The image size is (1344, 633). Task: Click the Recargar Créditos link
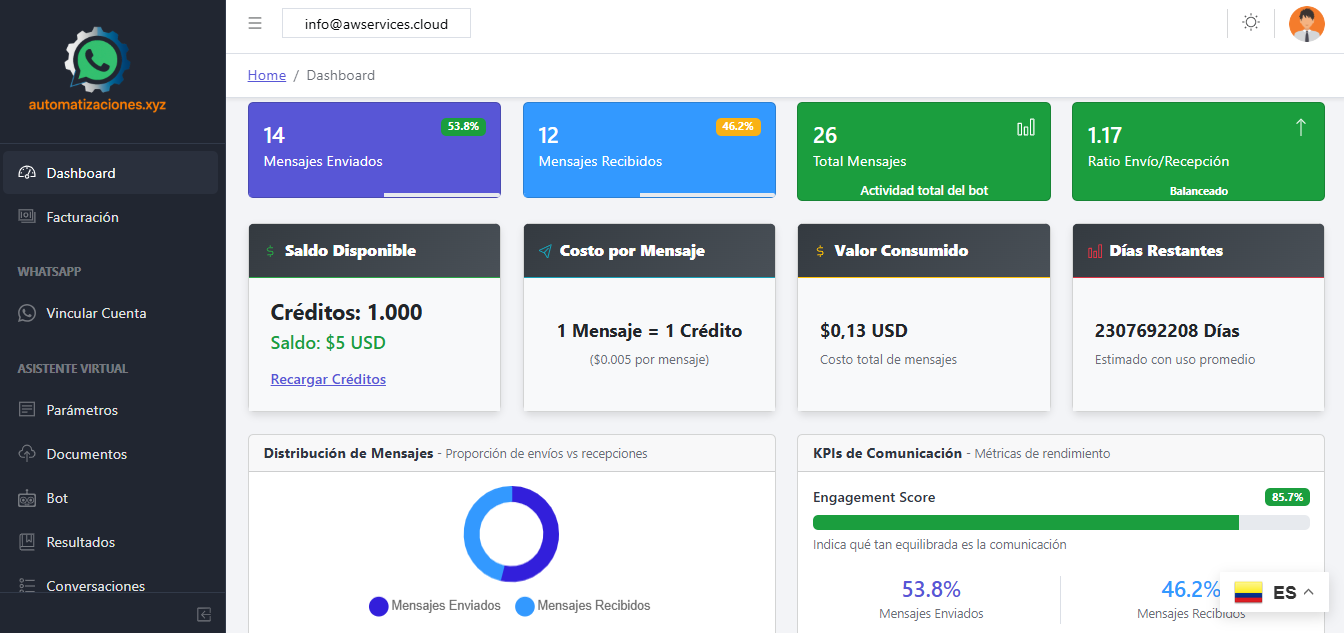coord(328,379)
